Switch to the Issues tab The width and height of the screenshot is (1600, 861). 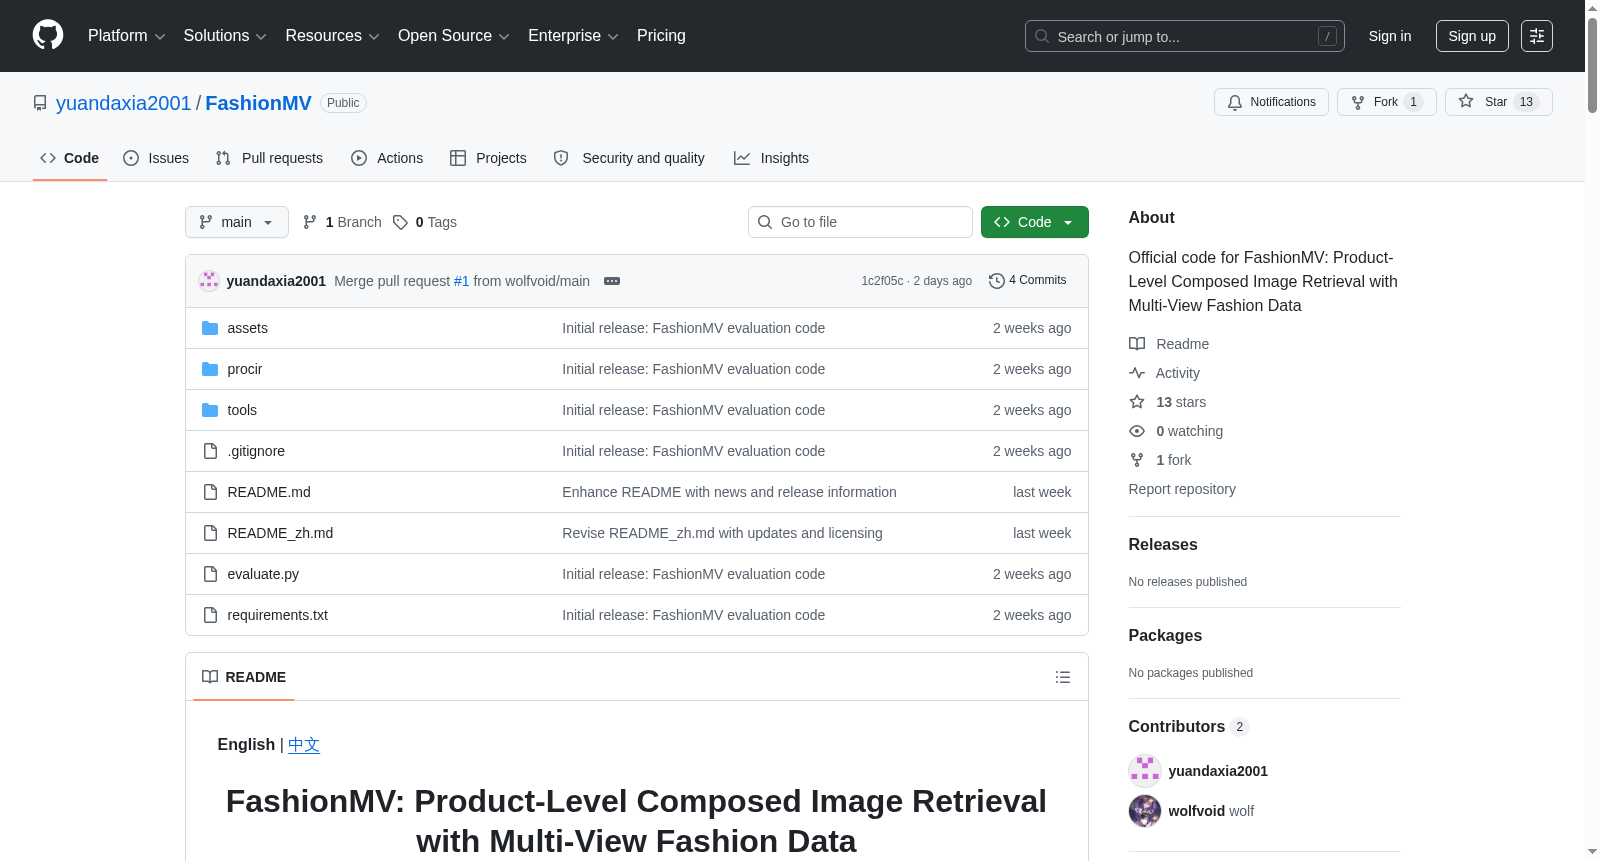point(156,158)
